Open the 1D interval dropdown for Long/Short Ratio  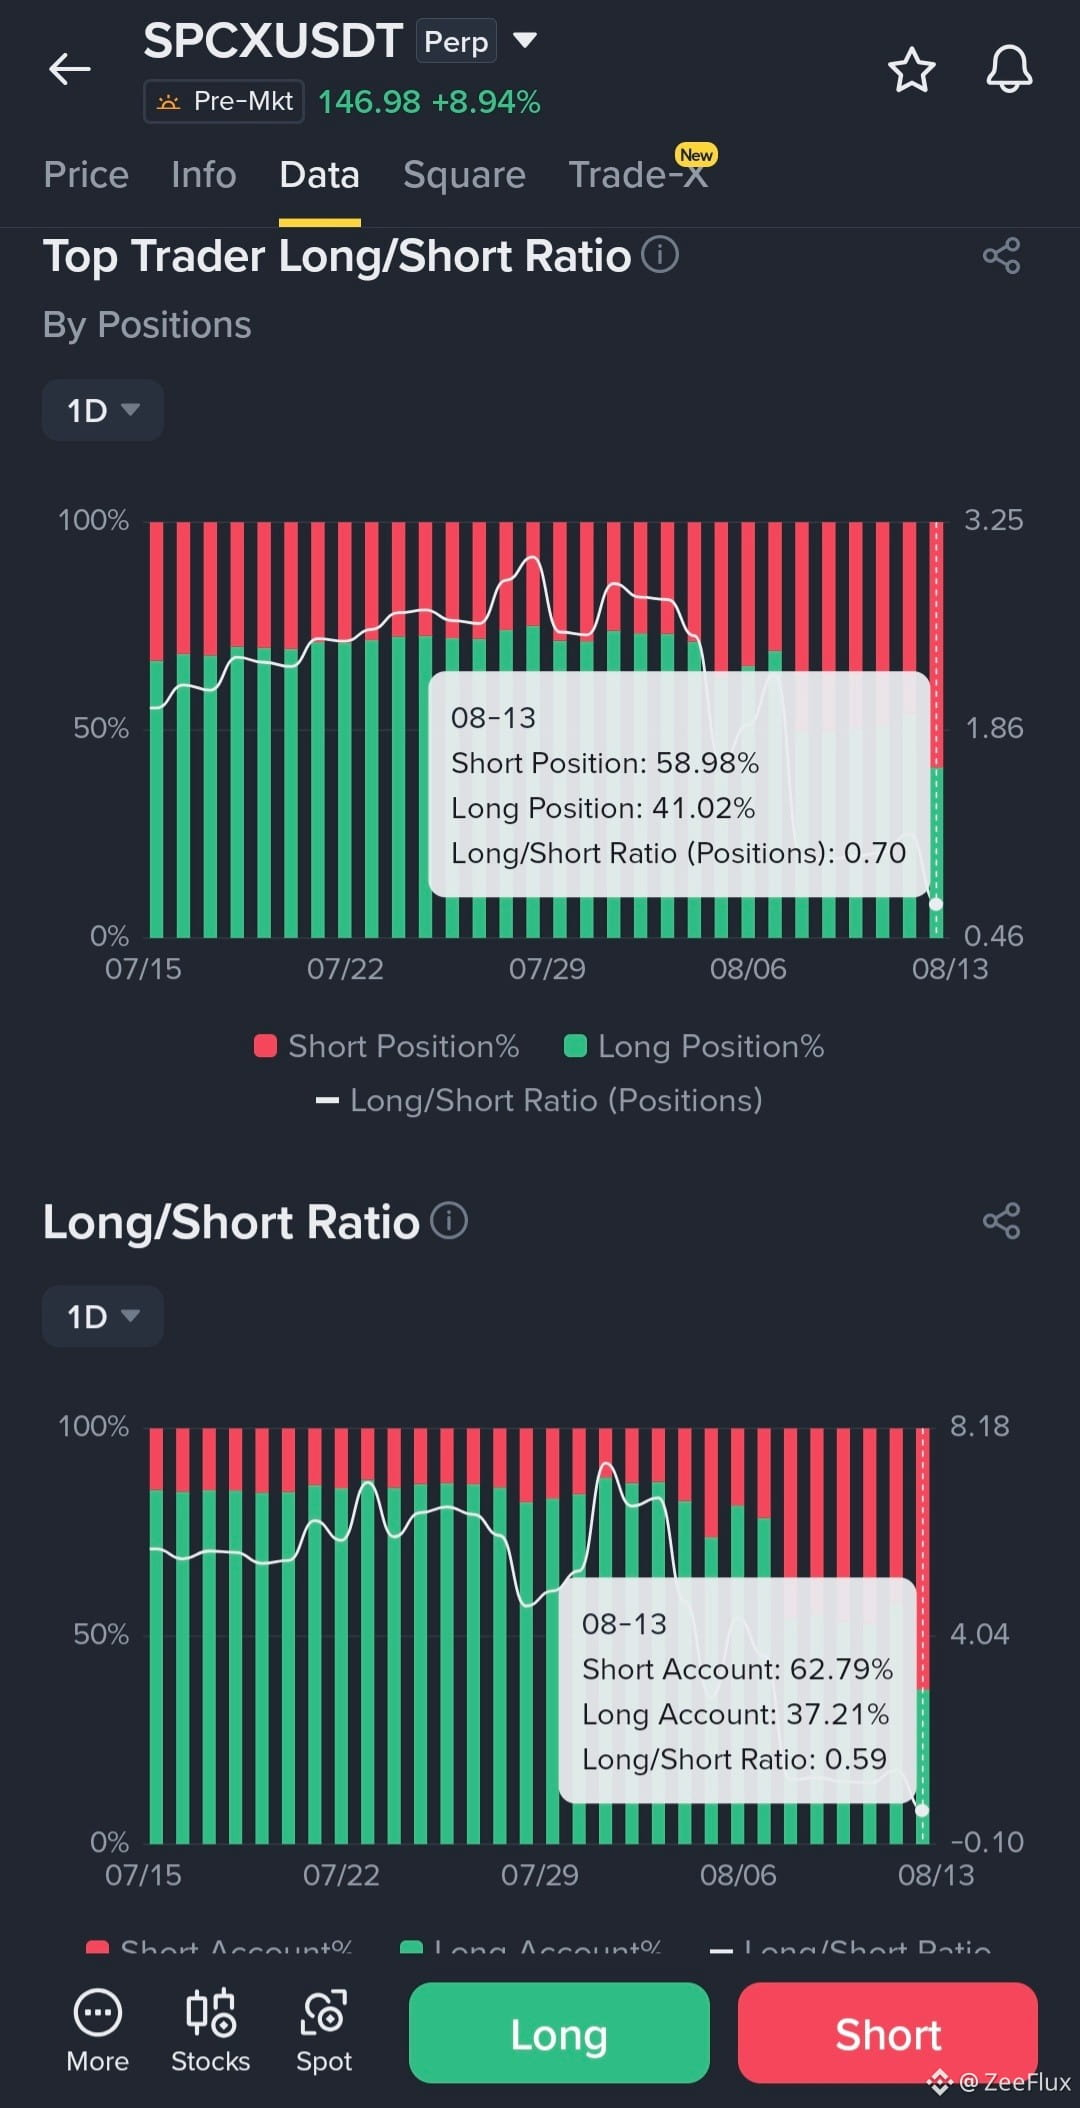(x=103, y=1316)
